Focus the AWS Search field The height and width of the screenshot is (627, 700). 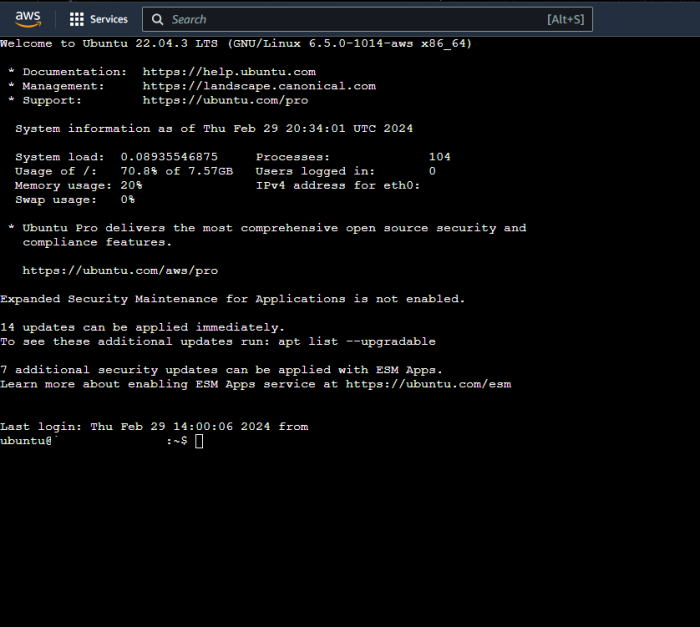coord(367,19)
